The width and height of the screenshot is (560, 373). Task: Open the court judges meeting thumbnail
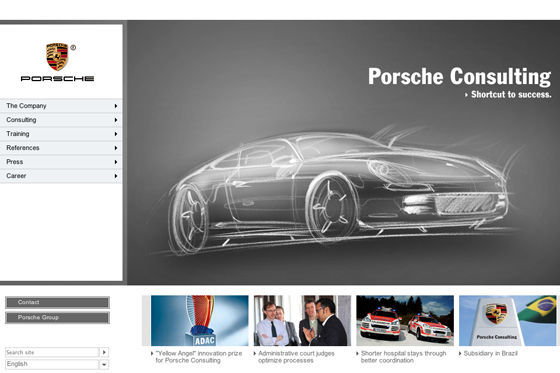(302, 320)
